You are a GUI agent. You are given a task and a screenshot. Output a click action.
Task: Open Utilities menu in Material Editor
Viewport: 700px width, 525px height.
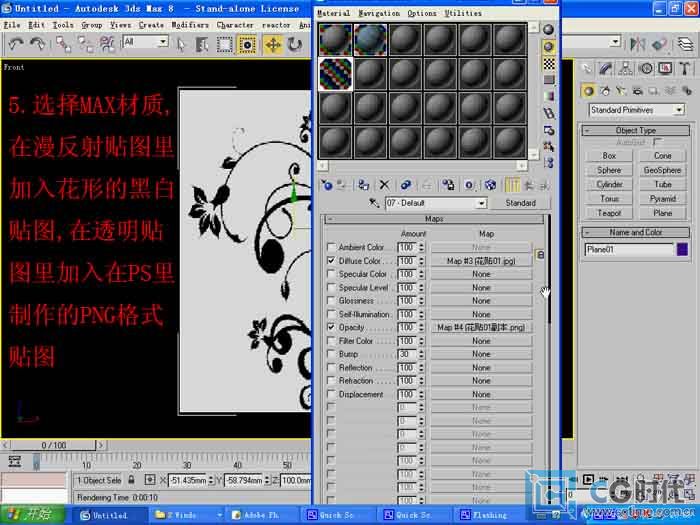tap(463, 13)
